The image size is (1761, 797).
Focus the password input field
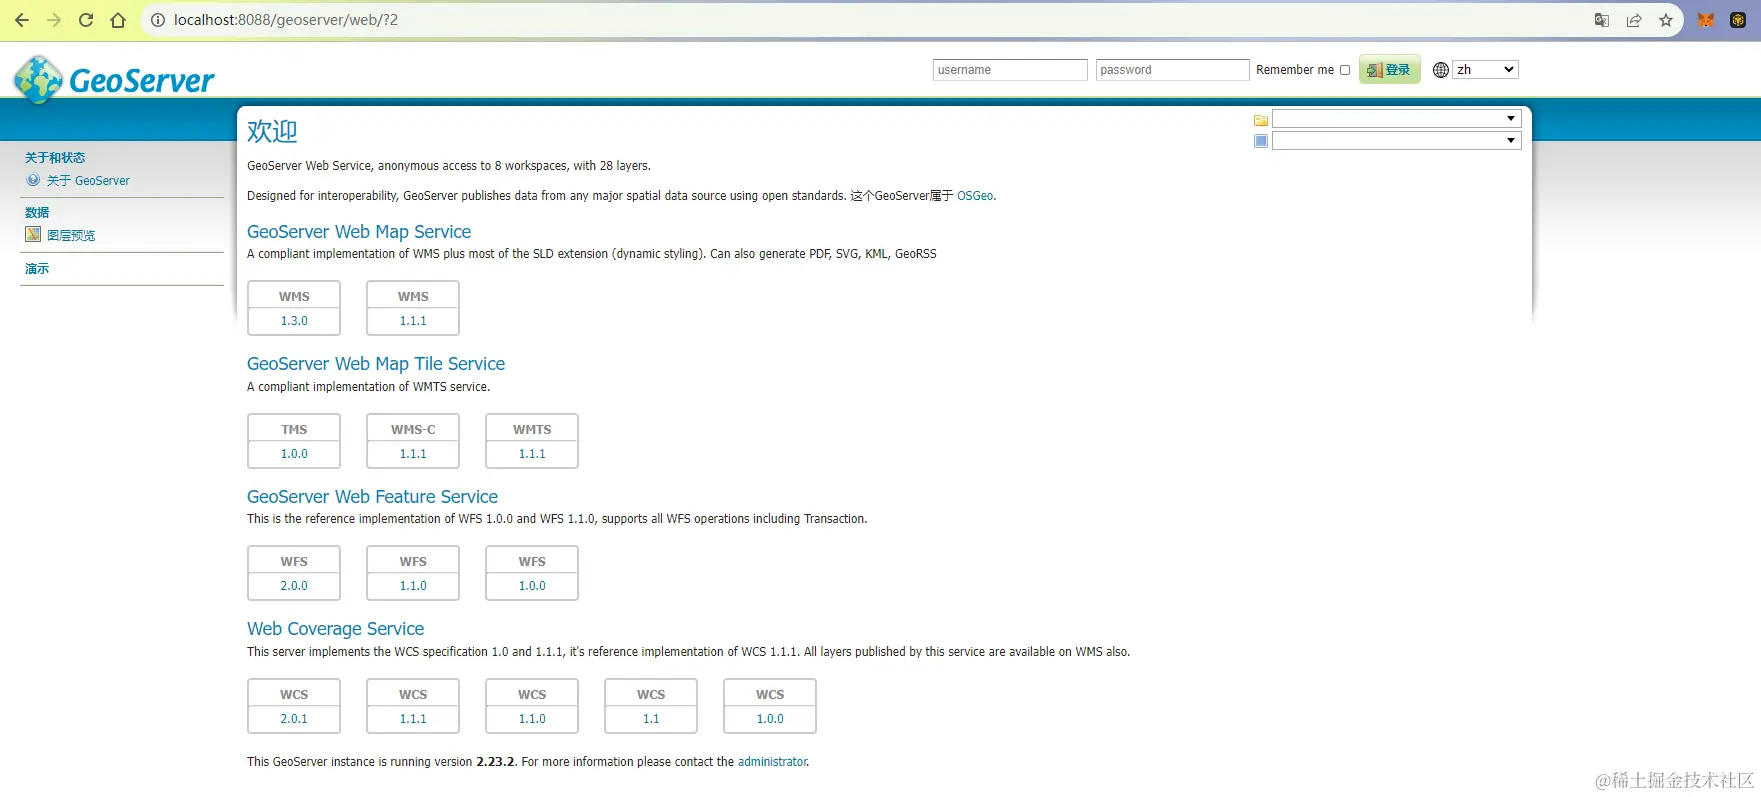tap(1172, 70)
